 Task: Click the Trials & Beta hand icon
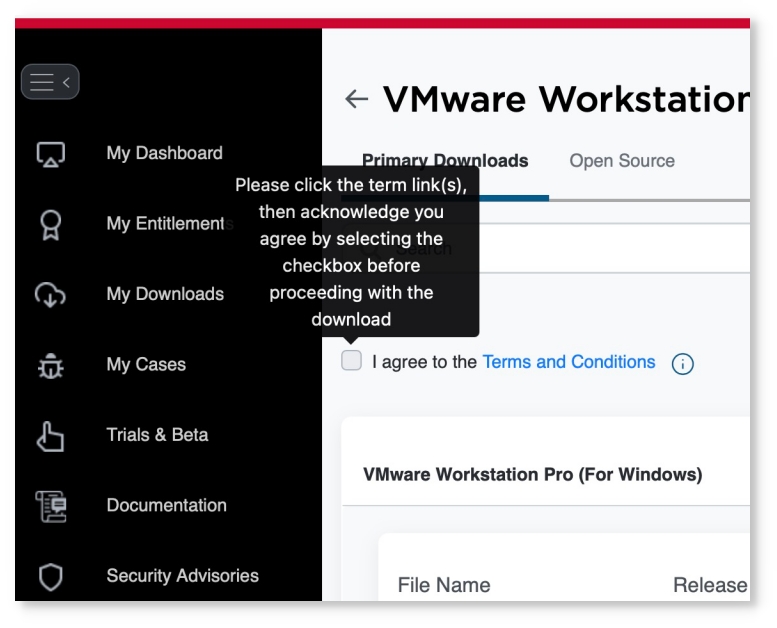click(x=50, y=436)
